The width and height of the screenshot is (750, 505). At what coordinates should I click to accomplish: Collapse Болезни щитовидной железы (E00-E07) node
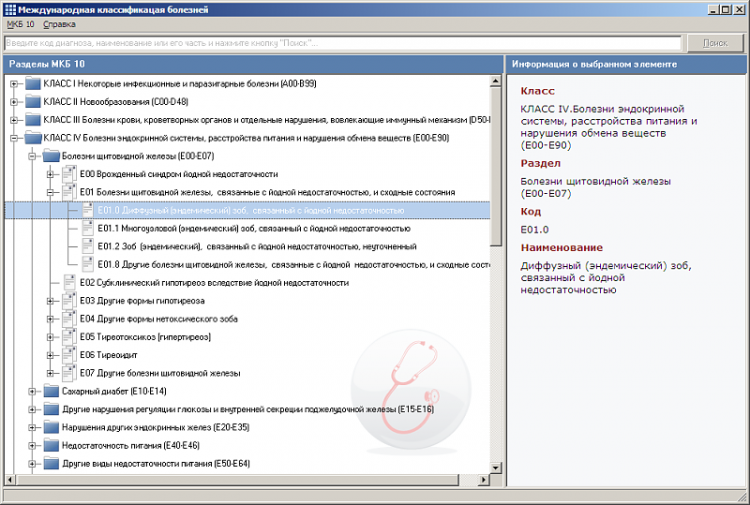click(x=32, y=156)
